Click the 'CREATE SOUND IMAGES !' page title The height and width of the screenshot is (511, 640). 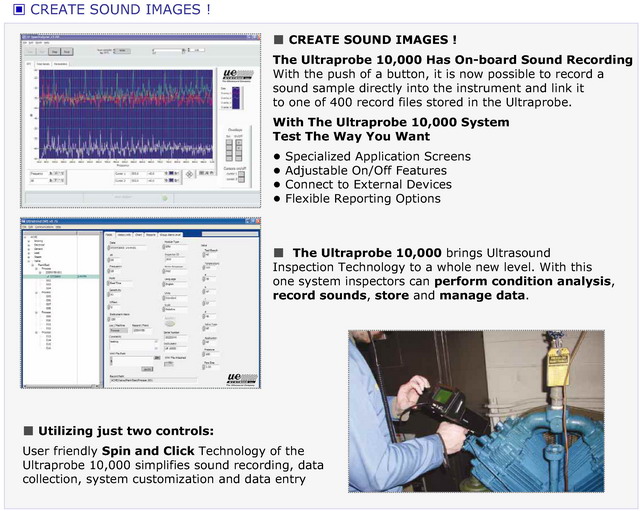tap(120, 9)
